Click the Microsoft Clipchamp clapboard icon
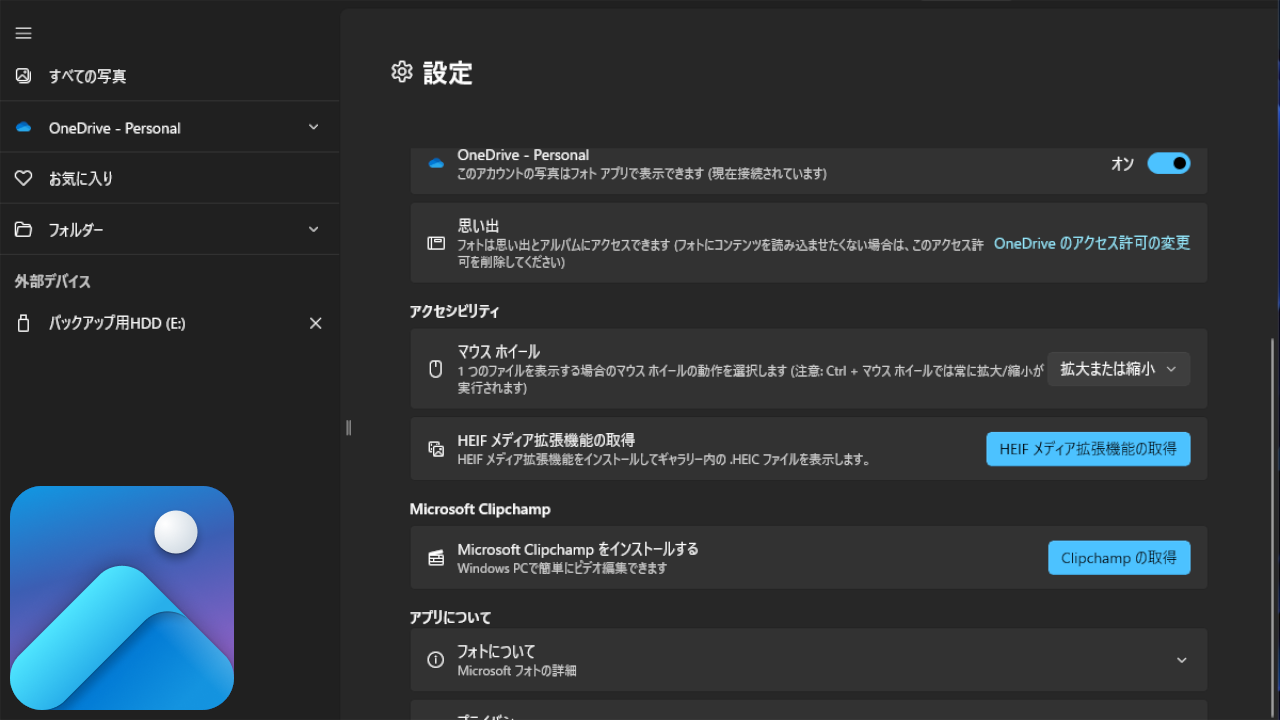This screenshot has width=1280, height=720. (x=436, y=558)
